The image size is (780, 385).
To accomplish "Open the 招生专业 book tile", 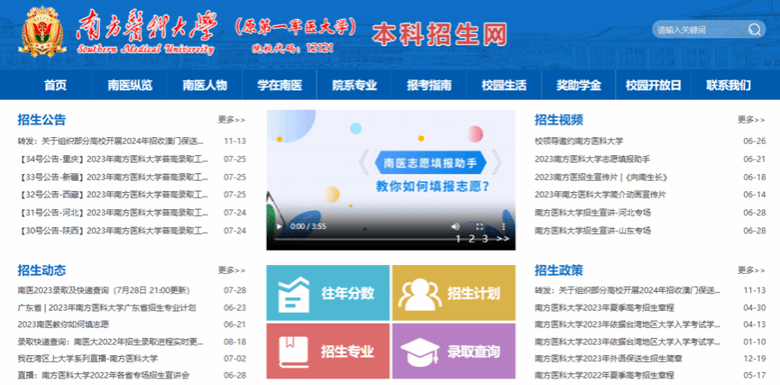I will tap(328, 351).
